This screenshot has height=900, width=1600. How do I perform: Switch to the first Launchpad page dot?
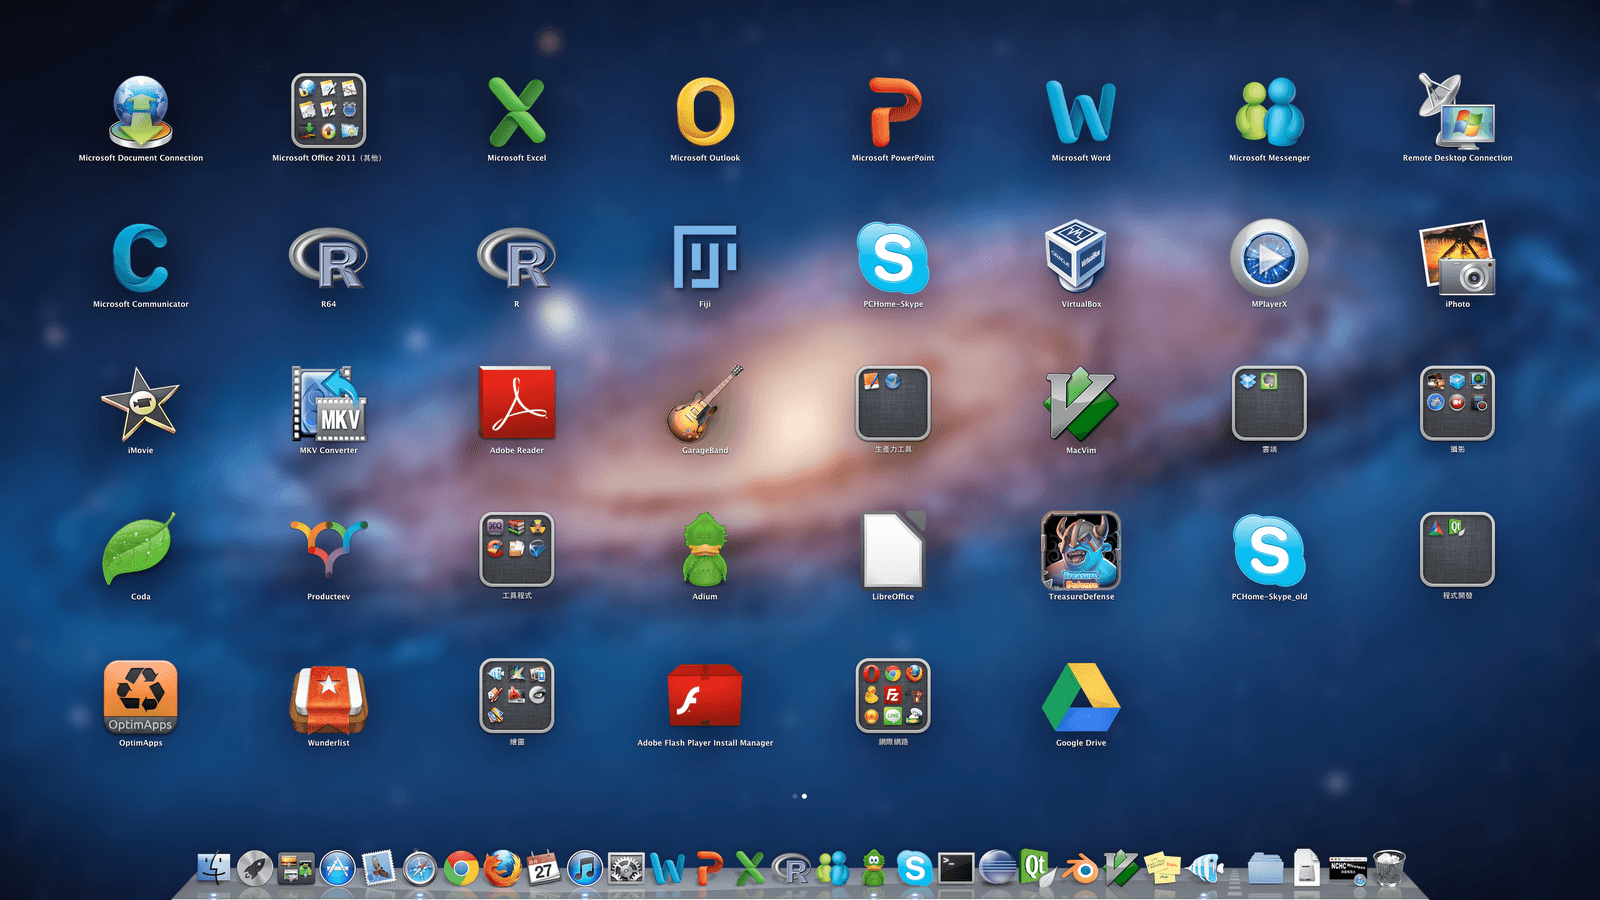(x=795, y=796)
